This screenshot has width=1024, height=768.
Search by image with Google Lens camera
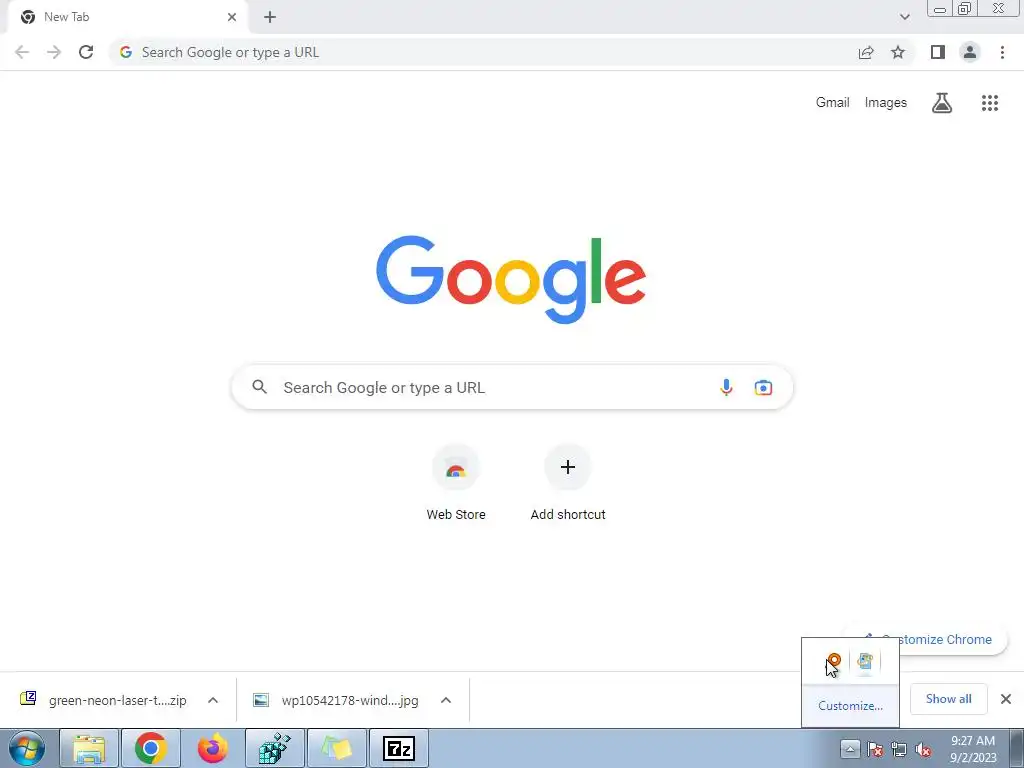tap(763, 387)
